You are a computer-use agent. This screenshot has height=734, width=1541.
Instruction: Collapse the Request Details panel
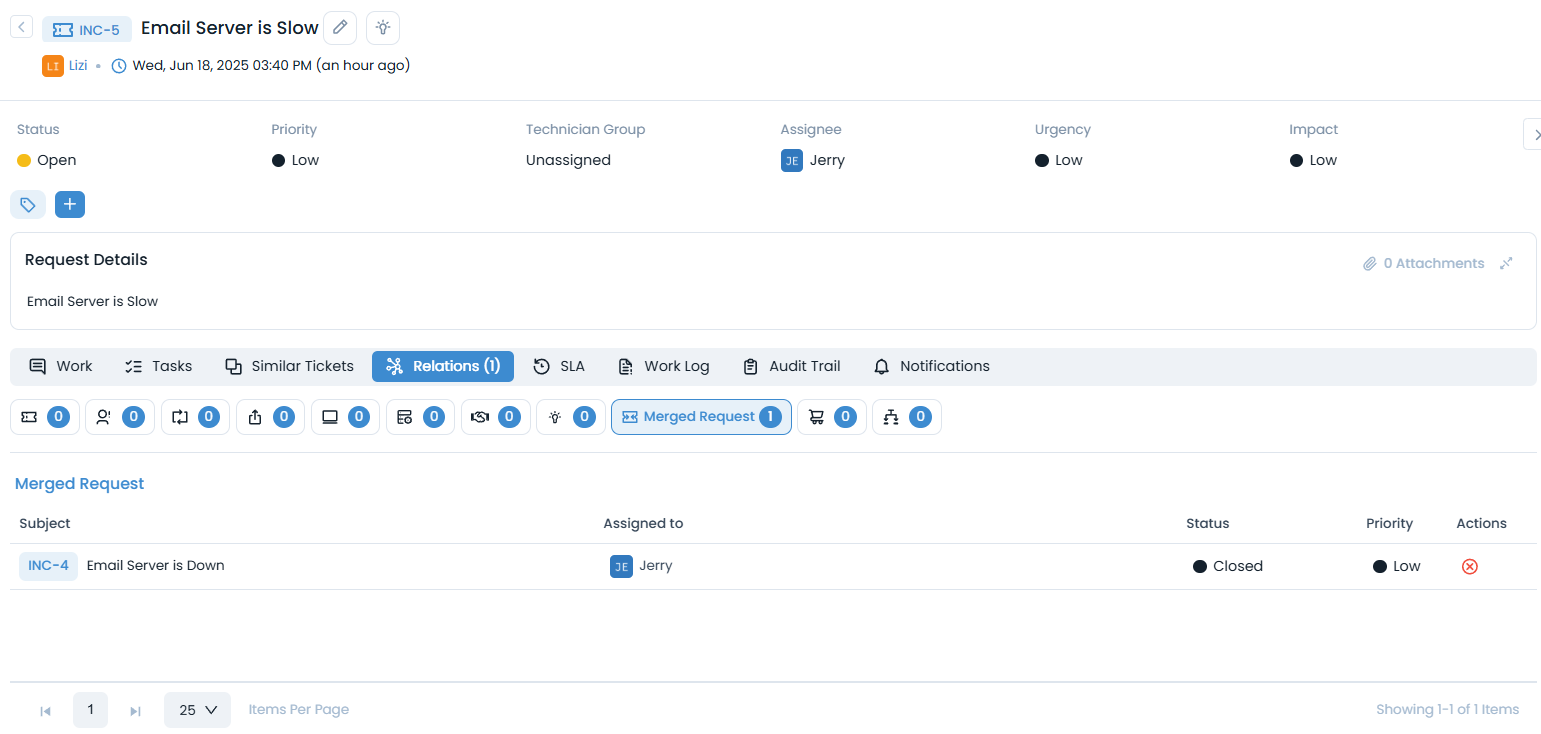coord(1506,263)
